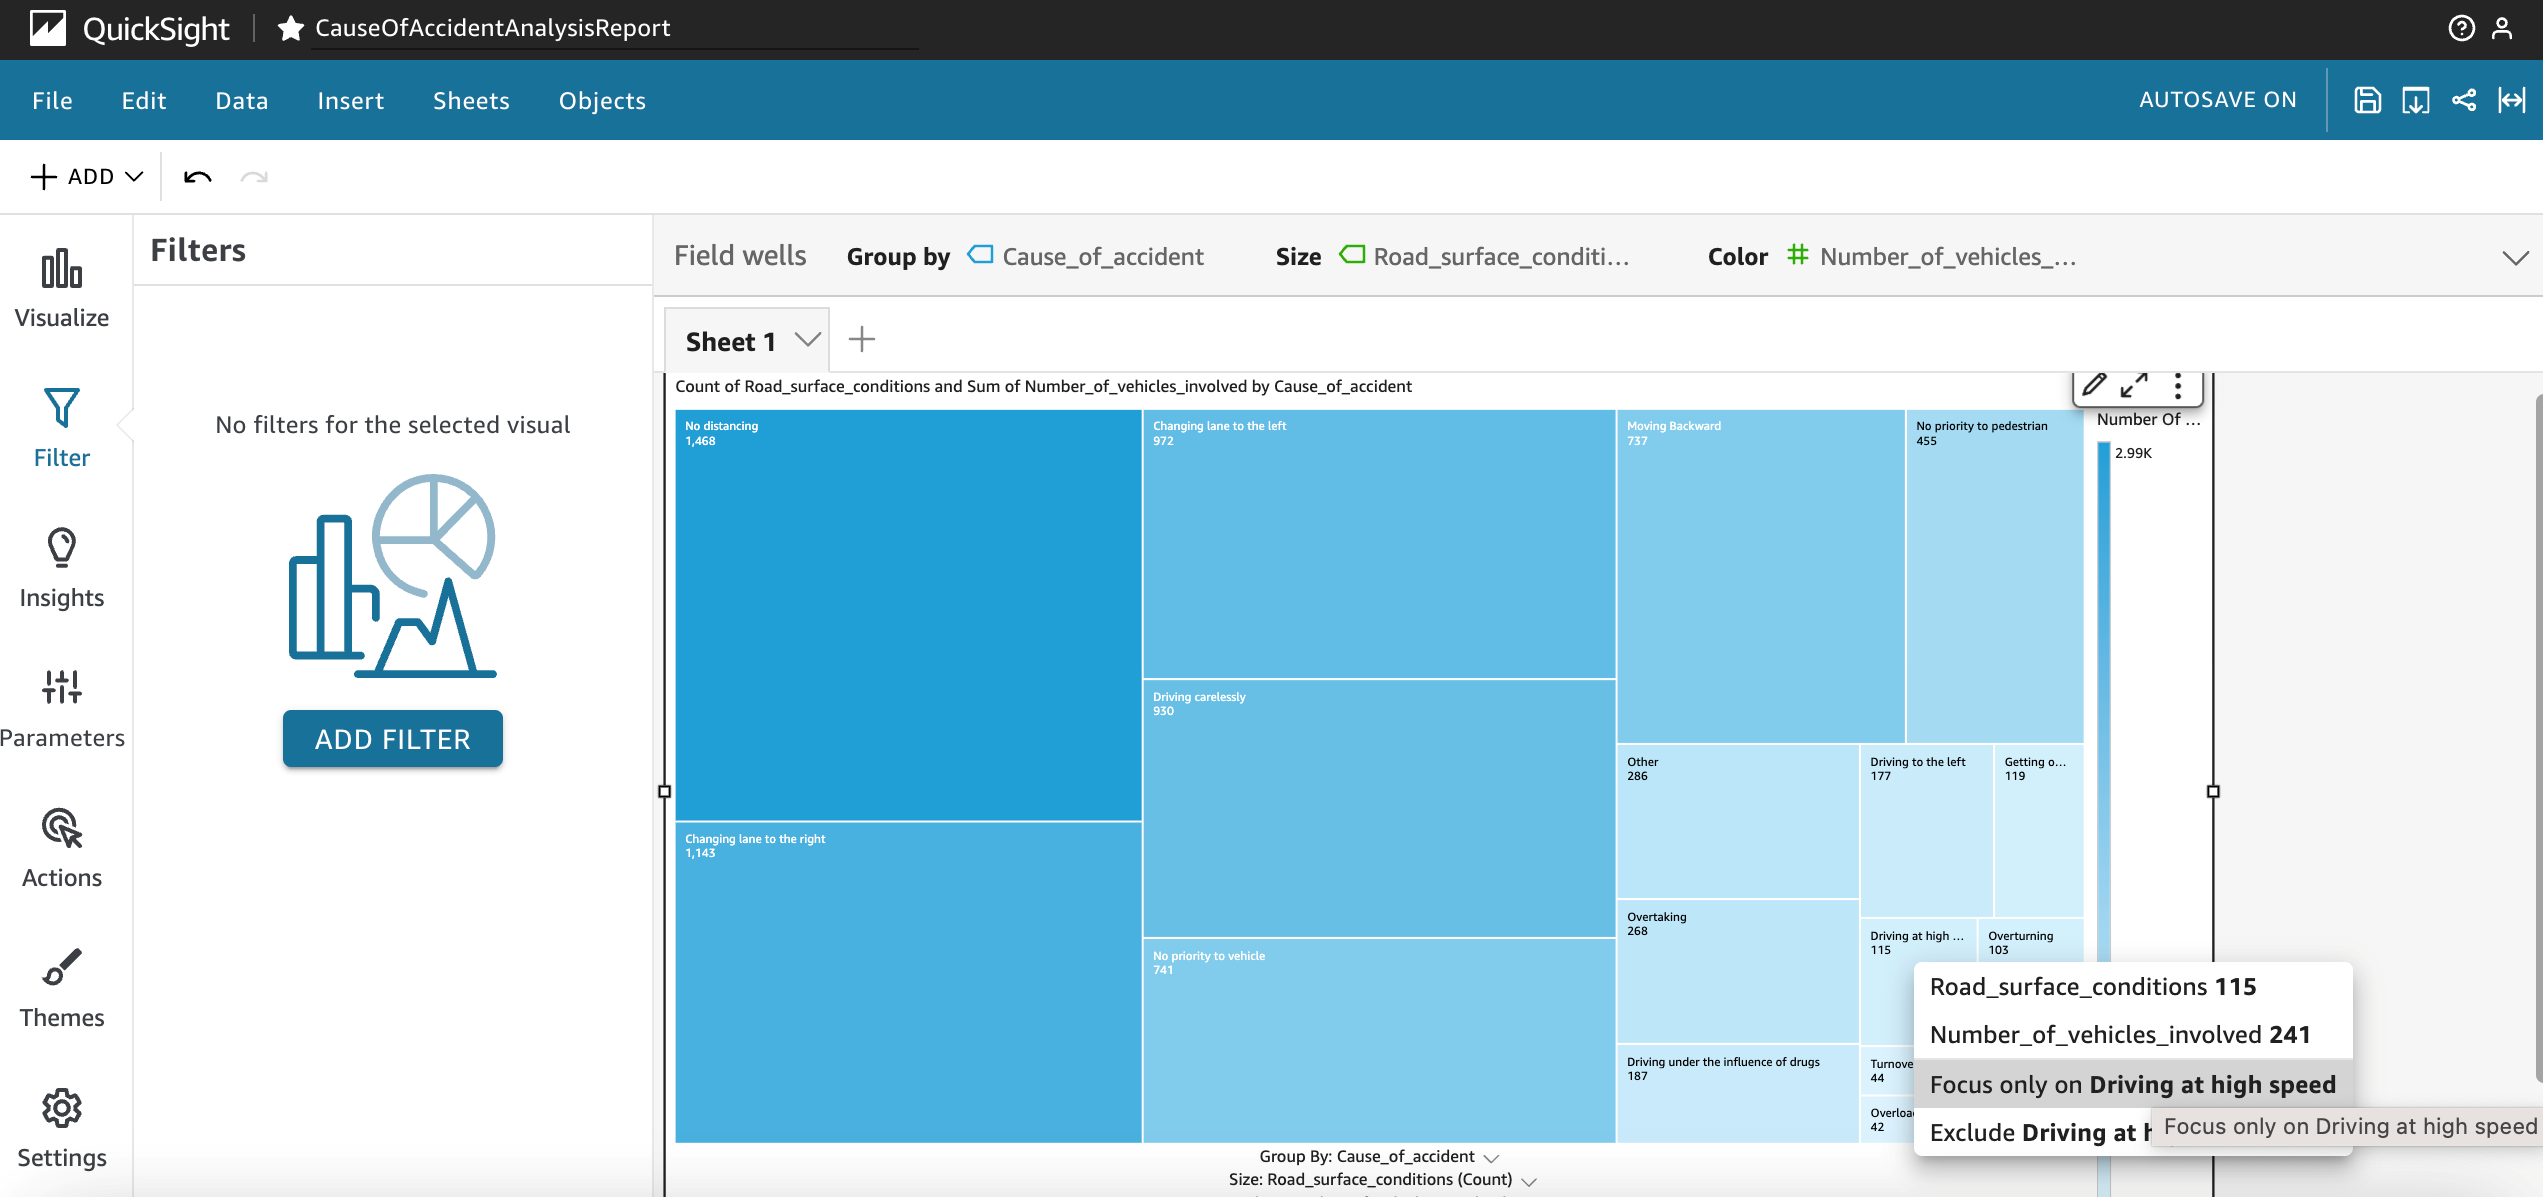Screen dimensions: 2543x1197
Task: Maximize the visual with expand arrows icon
Action: tap(2134, 386)
